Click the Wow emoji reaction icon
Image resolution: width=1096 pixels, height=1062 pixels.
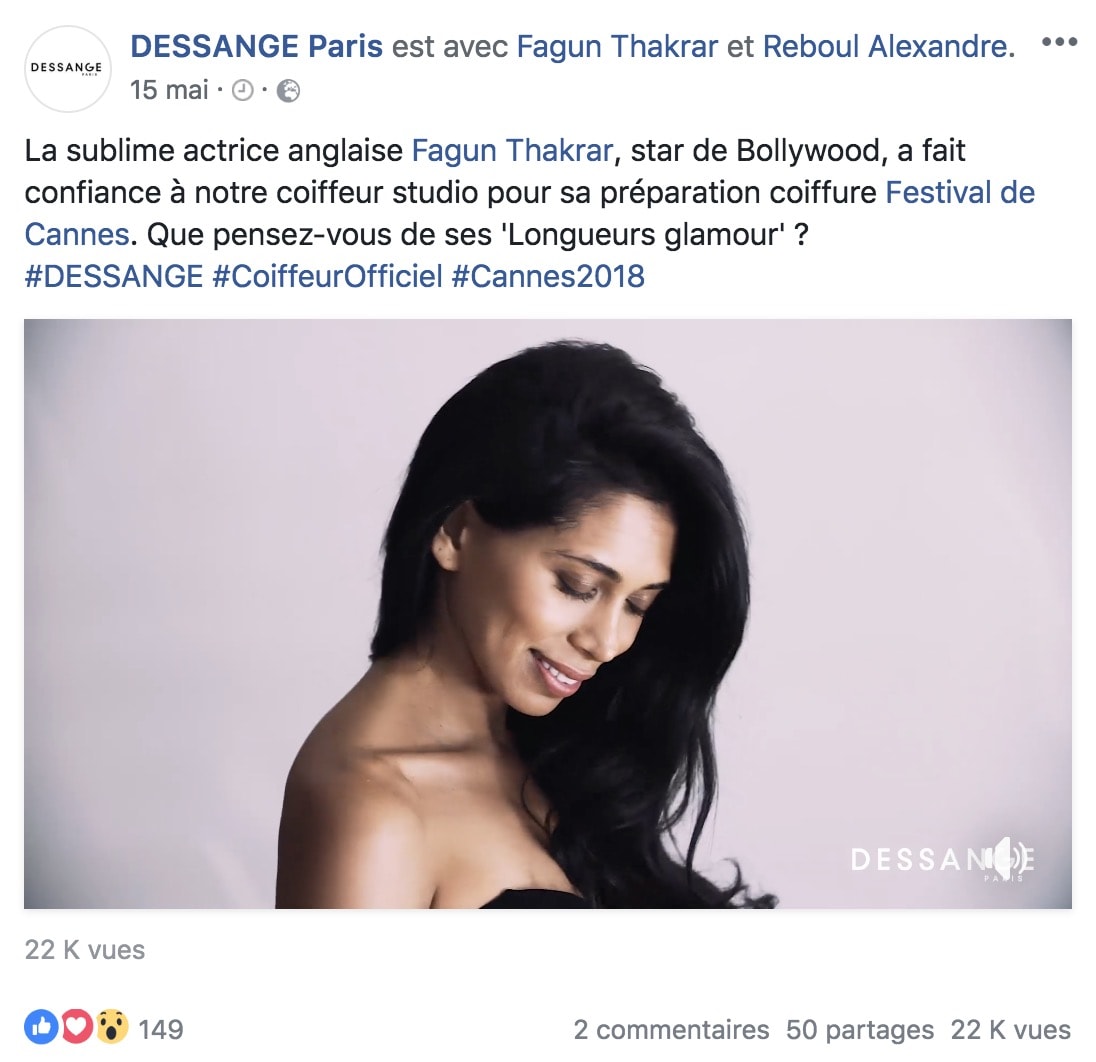pos(113,1028)
